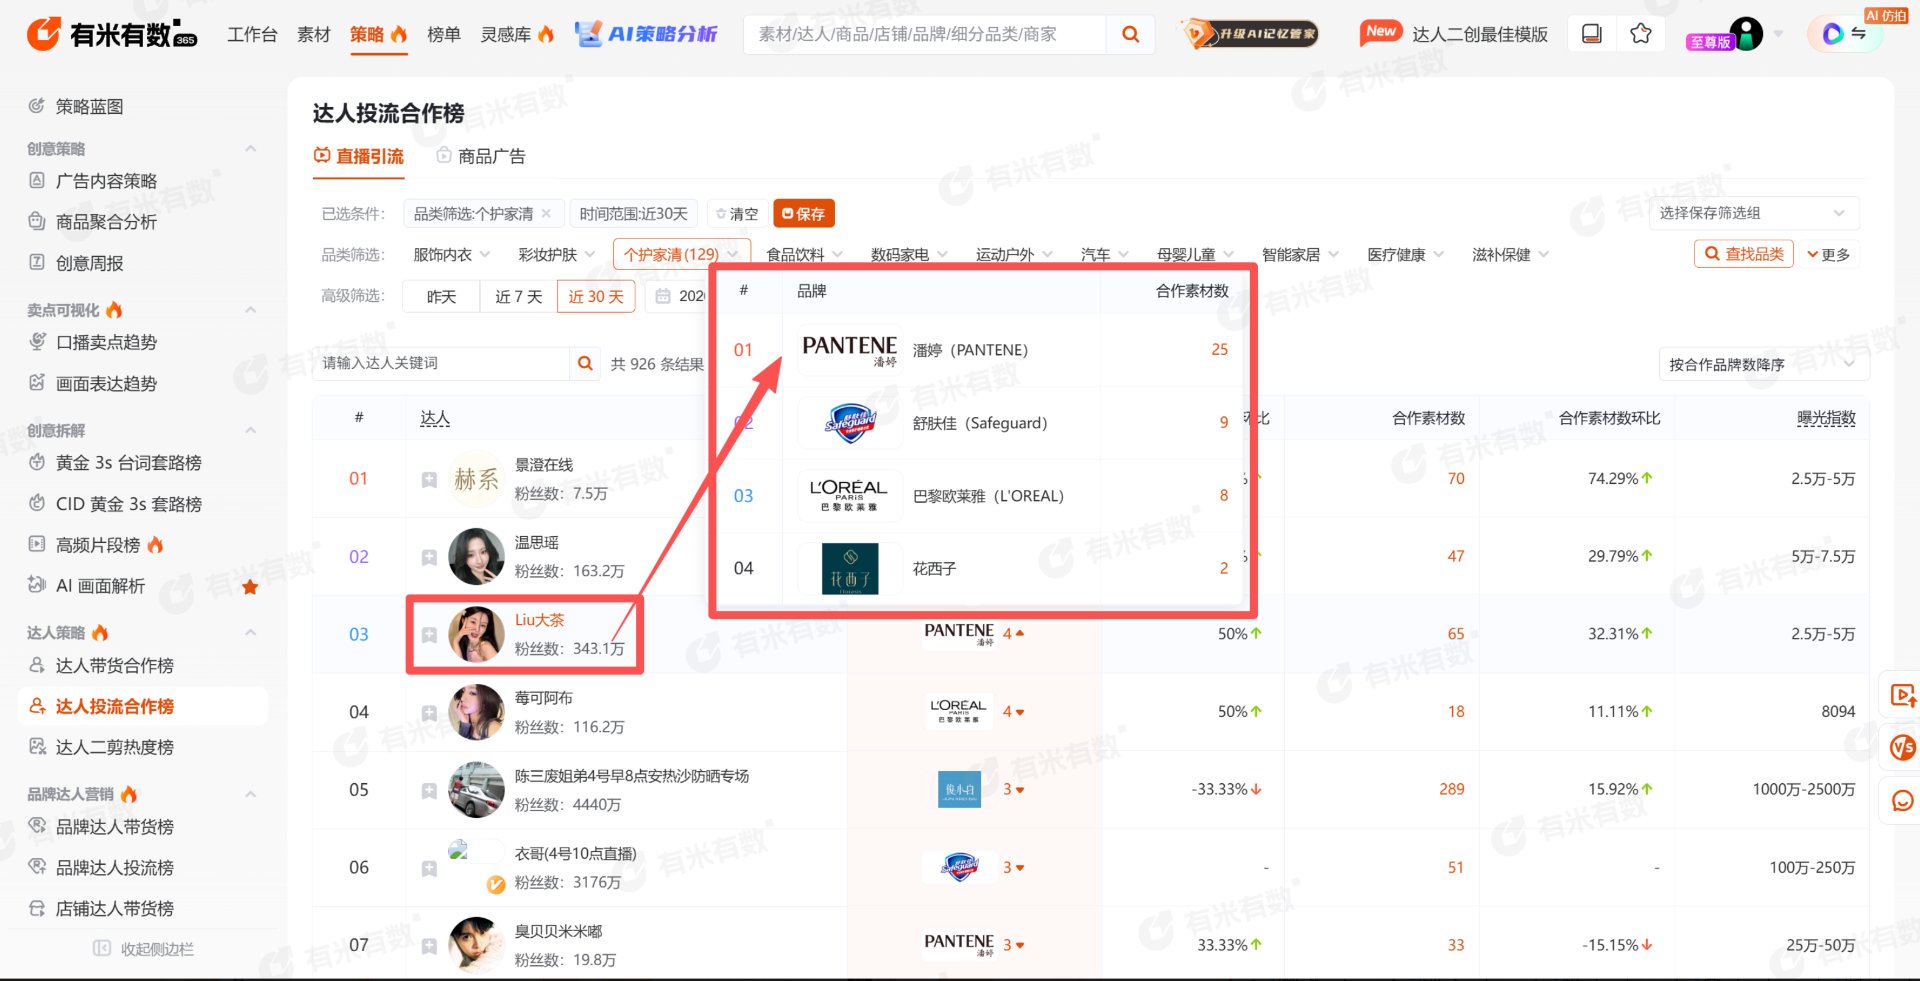Expand the 彩妆护肤 category dropdown

[x=556, y=254]
